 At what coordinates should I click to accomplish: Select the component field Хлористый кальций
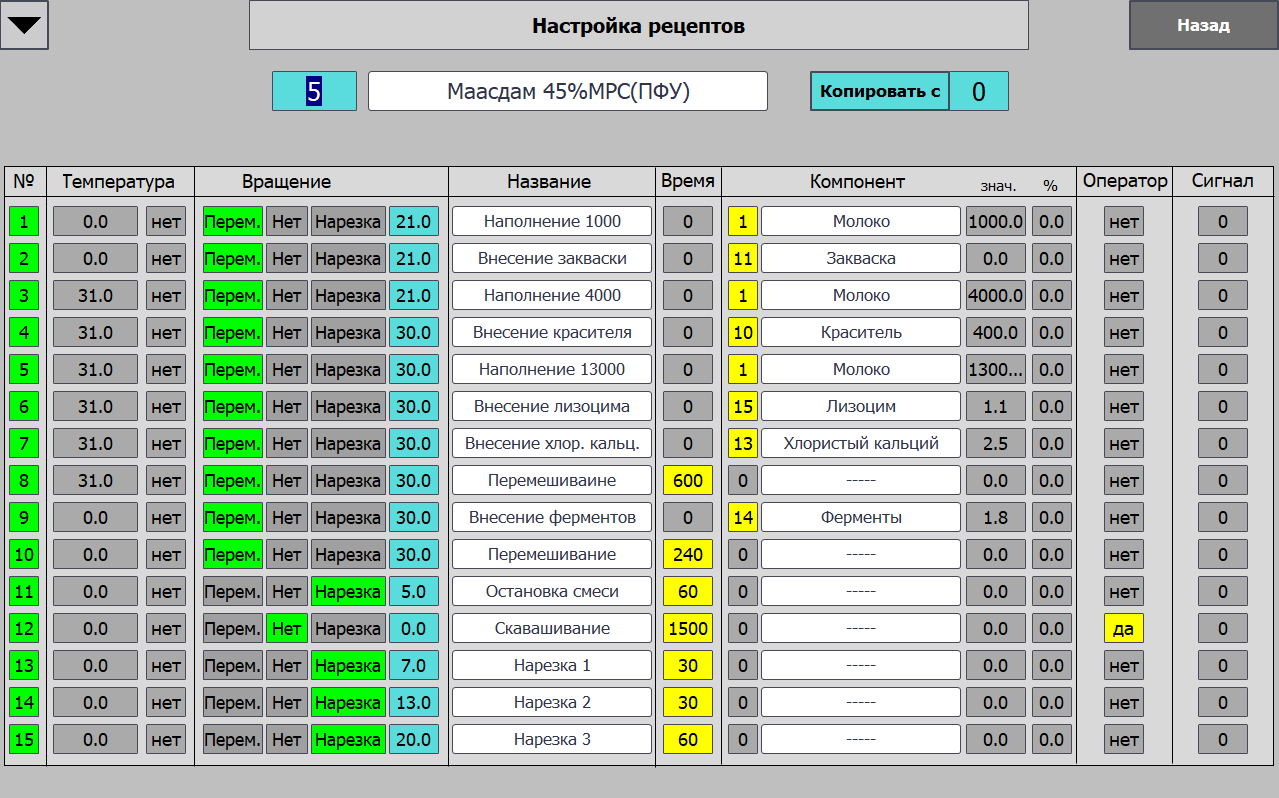pyautogui.click(x=860, y=444)
